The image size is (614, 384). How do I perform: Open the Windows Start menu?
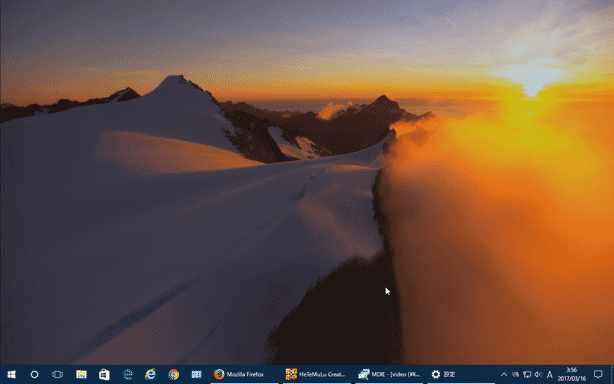[x=11, y=375]
